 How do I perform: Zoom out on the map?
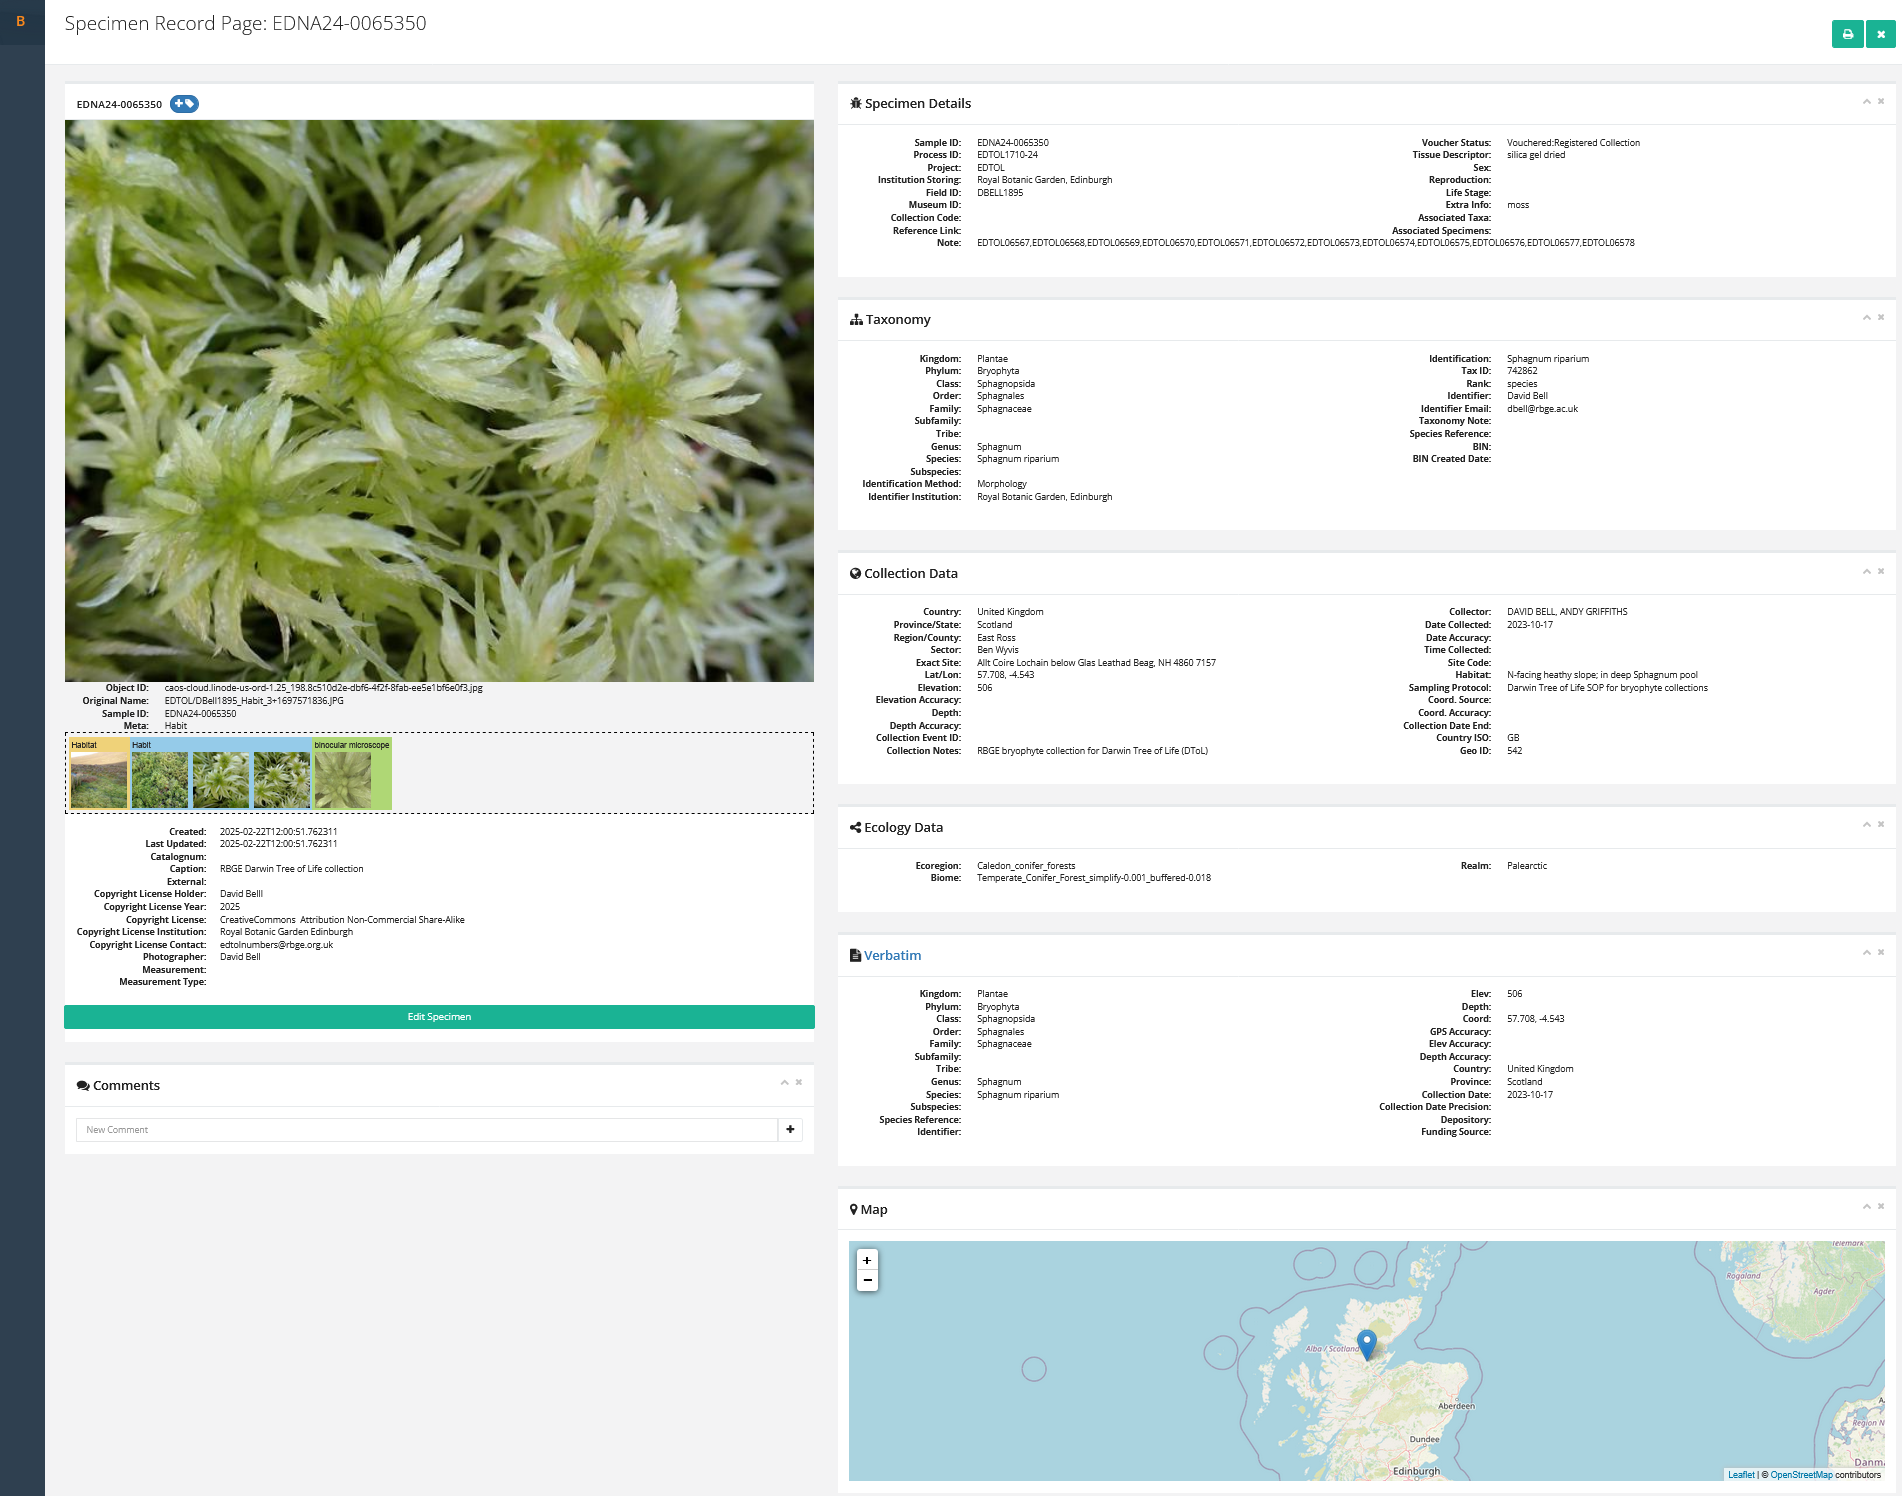point(867,1280)
